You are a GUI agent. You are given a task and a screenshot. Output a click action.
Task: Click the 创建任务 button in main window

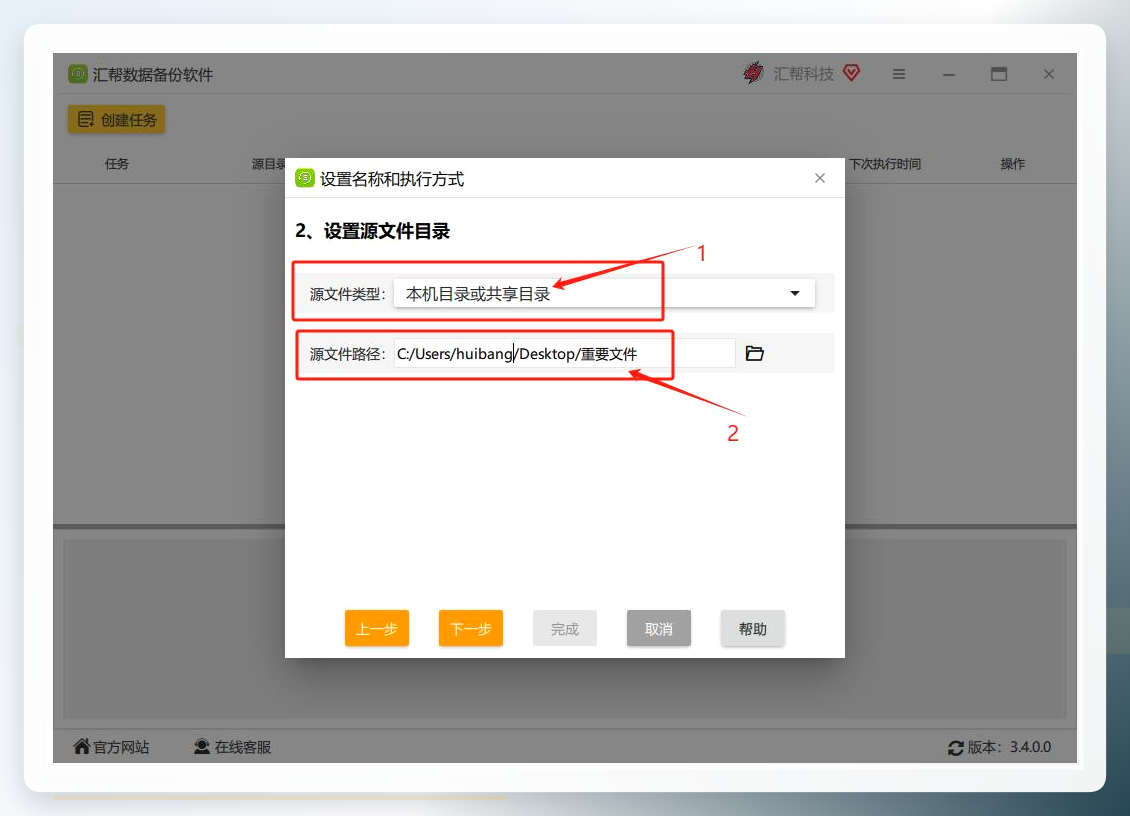pos(117,120)
